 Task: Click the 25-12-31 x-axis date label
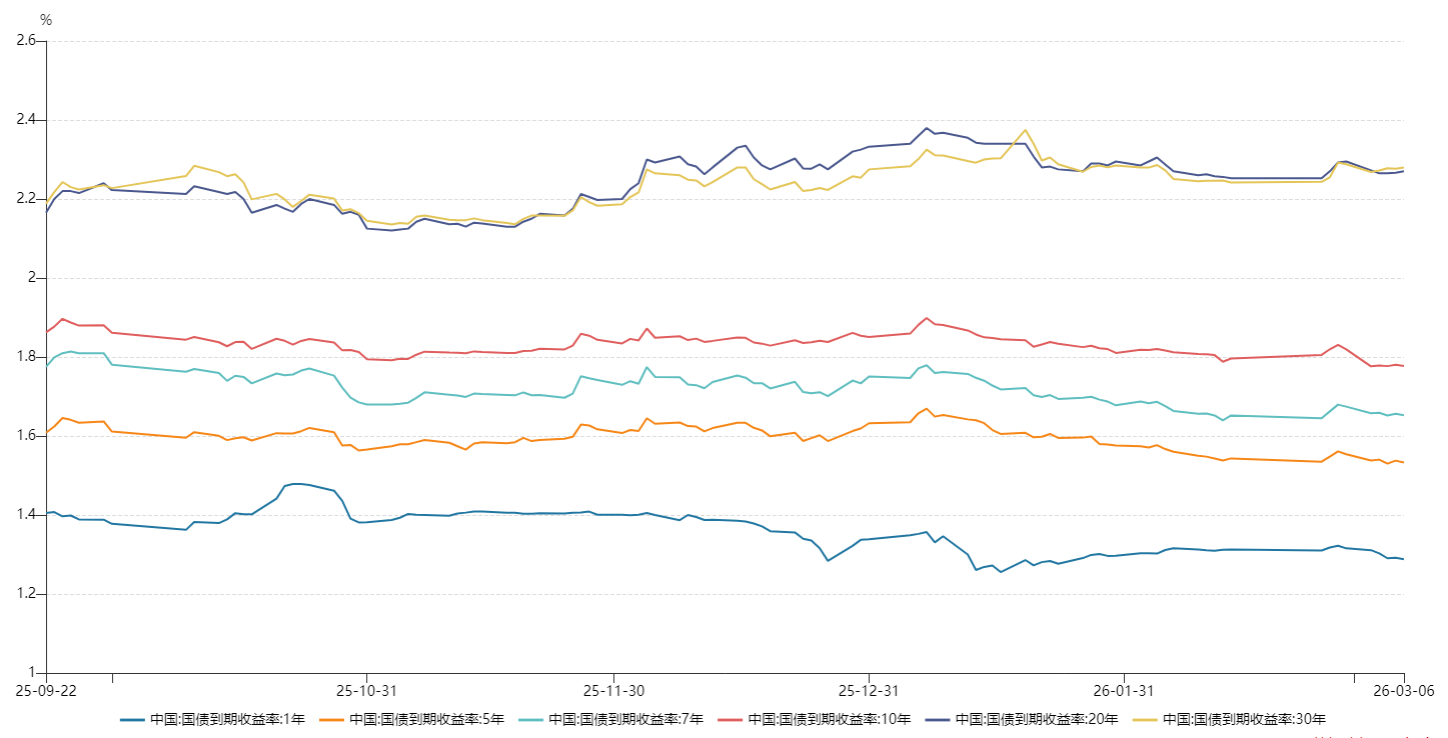pos(868,691)
